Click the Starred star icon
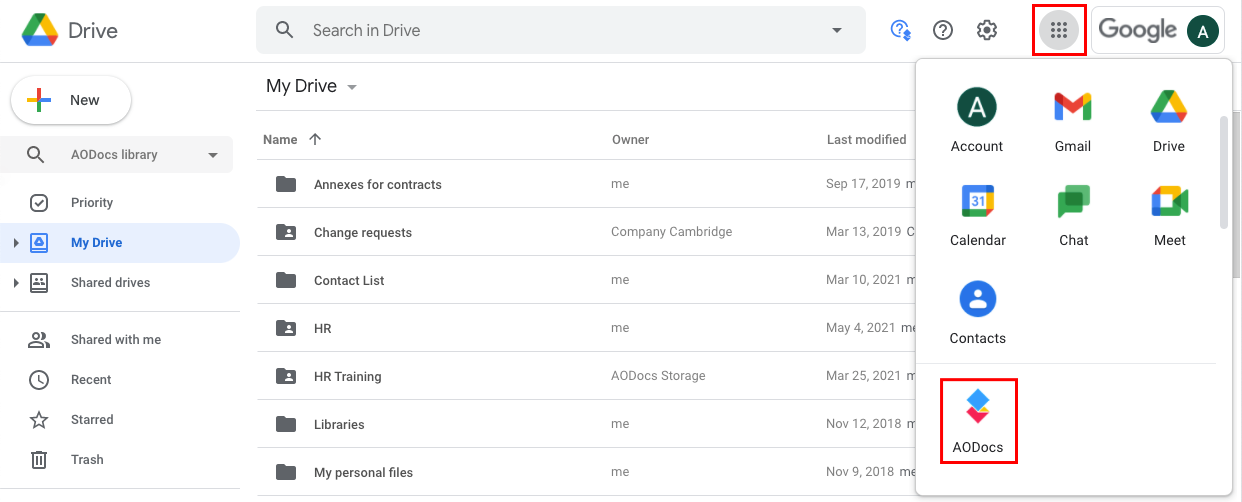 tap(39, 420)
